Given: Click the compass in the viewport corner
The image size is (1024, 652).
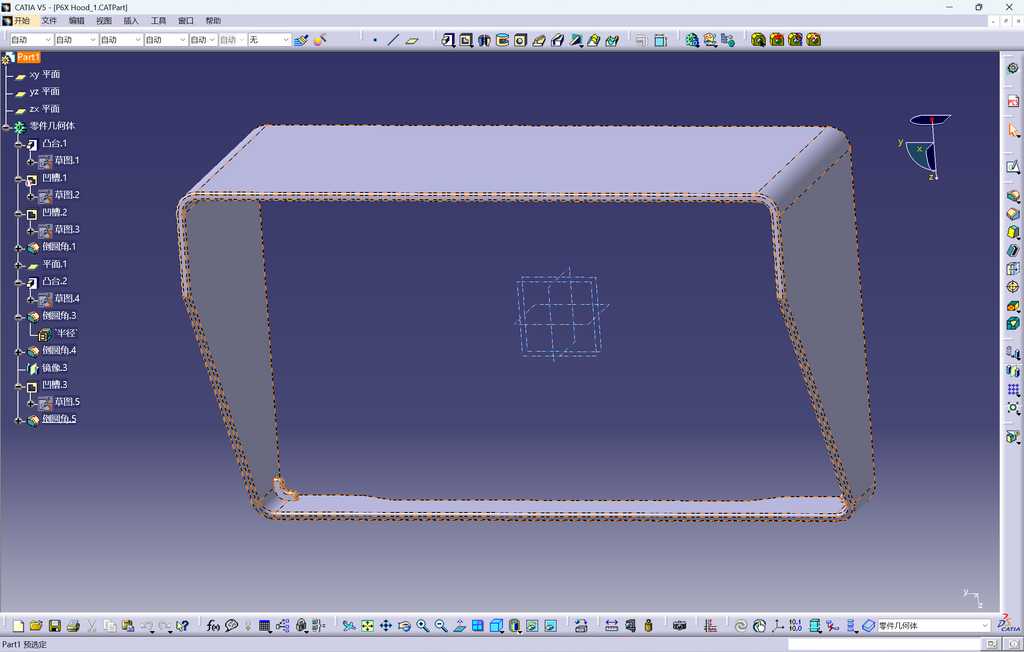Looking at the screenshot, I should click(927, 147).
